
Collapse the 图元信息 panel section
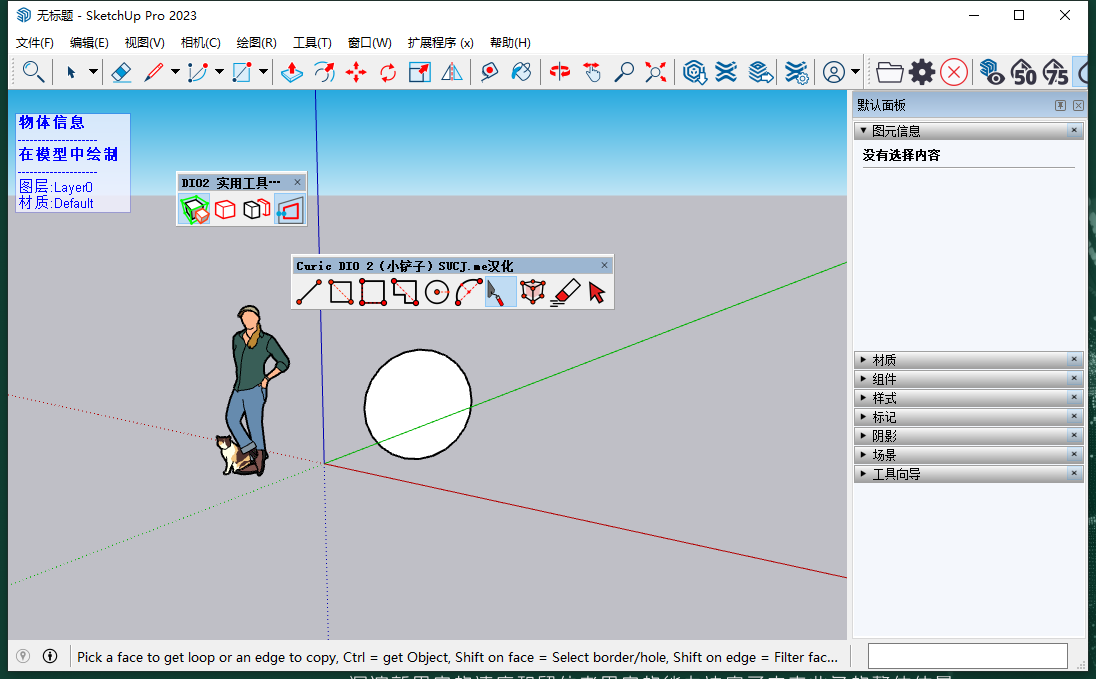click(864, 130)
